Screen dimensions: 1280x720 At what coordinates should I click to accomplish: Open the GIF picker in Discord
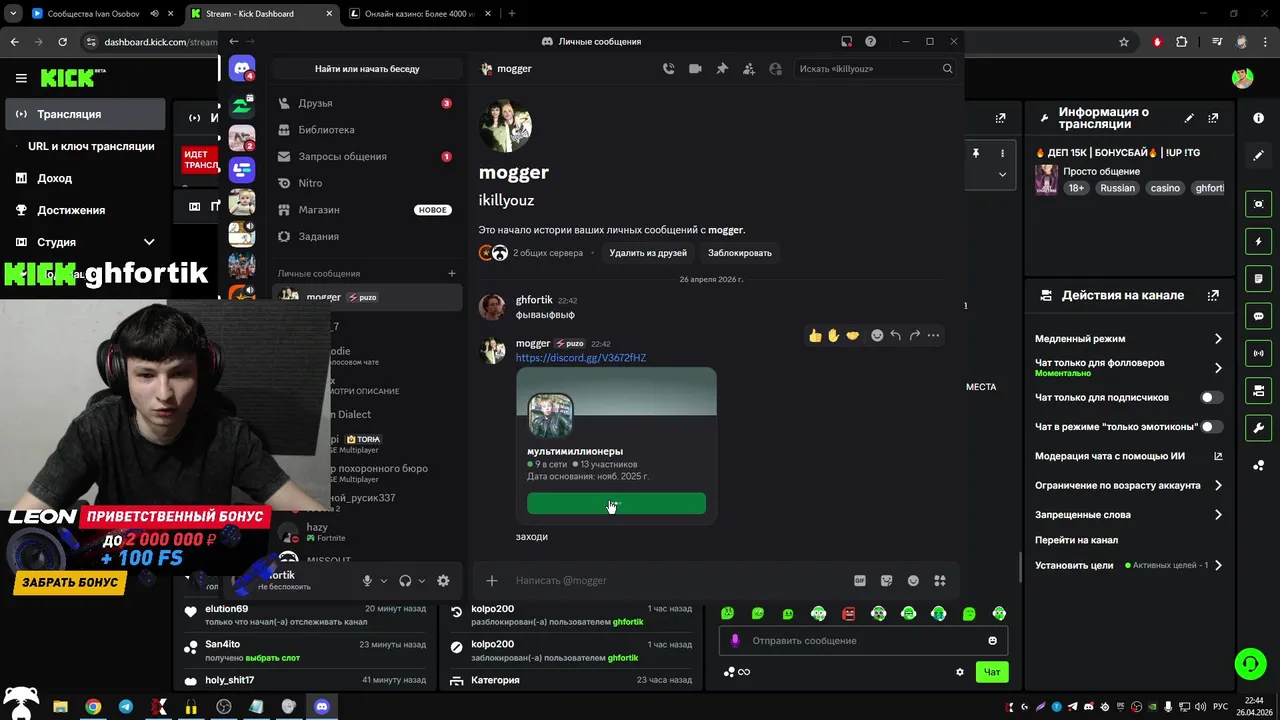click(x=860, y=581)
